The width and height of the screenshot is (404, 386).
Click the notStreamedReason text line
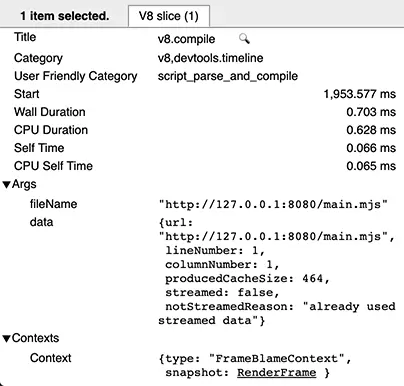point(280,306)
